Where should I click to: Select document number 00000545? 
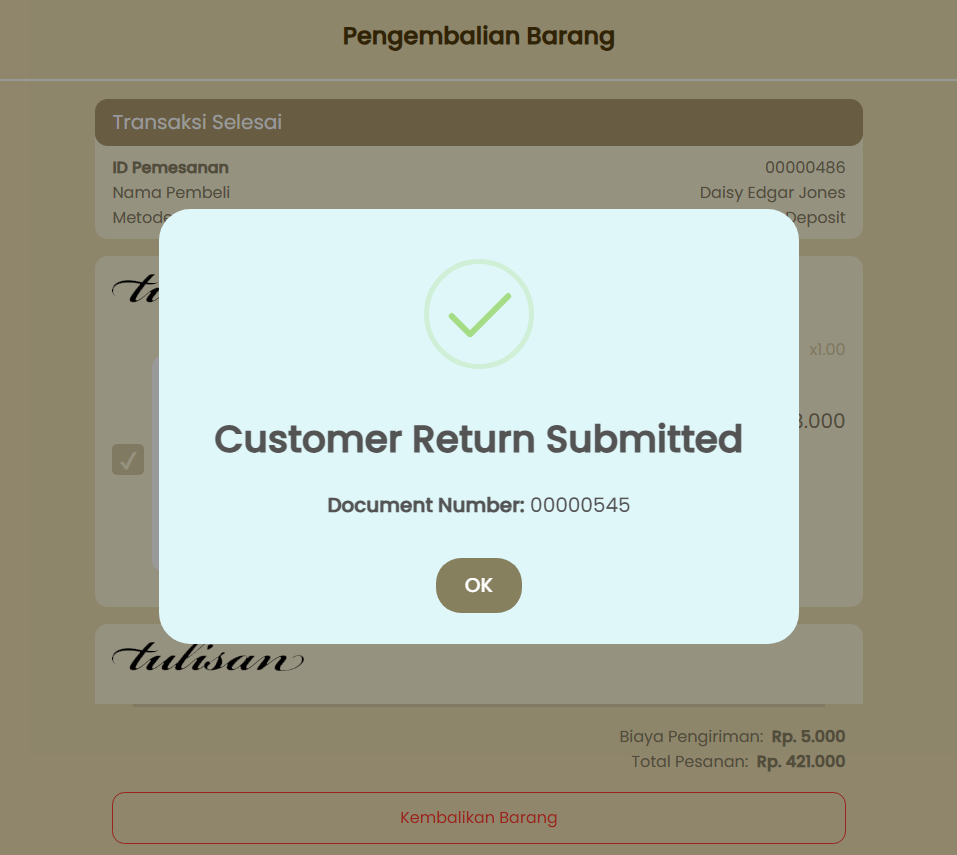tap(580, 505)
